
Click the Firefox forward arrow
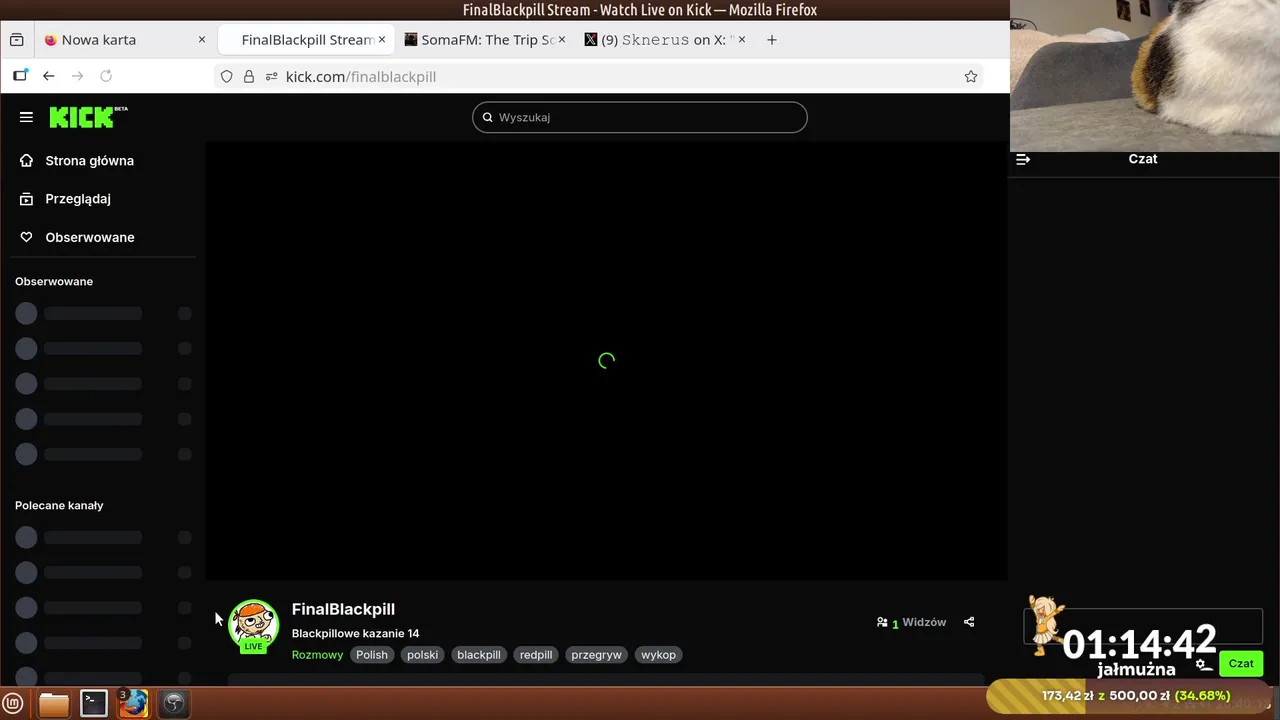[x=77, y=76]
